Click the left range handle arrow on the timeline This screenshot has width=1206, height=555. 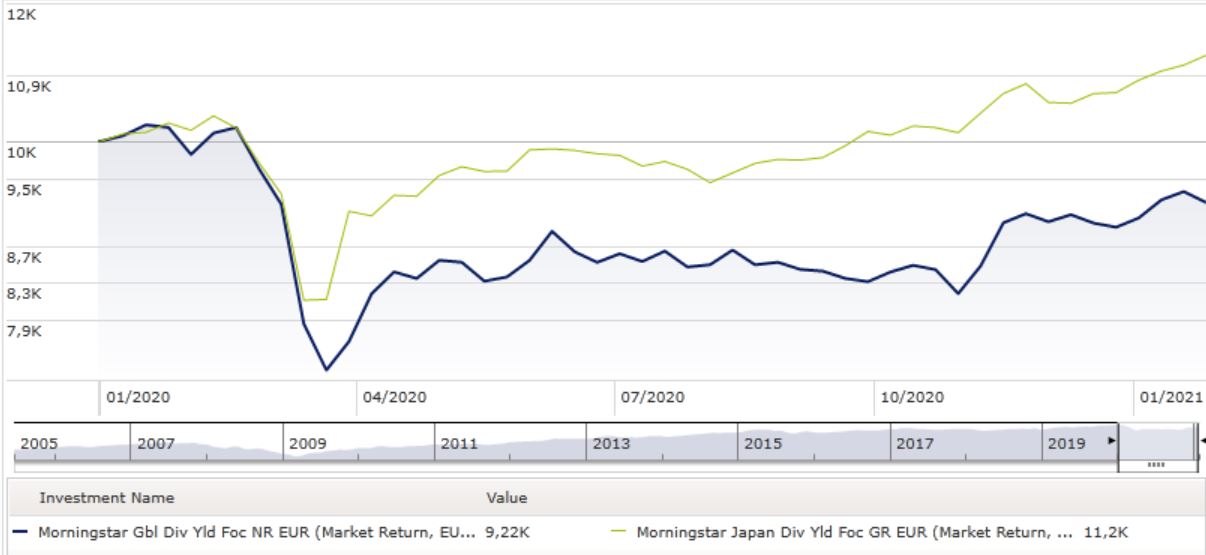1112,441
